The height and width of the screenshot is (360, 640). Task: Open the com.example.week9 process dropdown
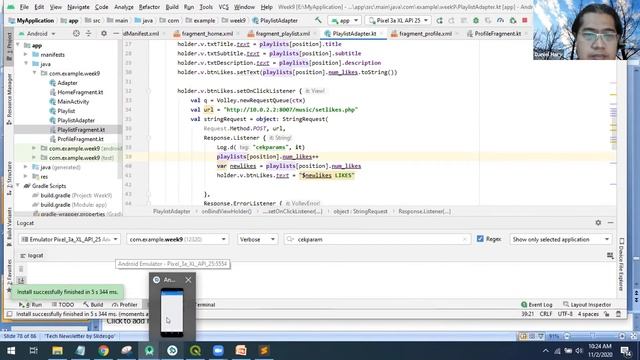click(x=178, y=239)
